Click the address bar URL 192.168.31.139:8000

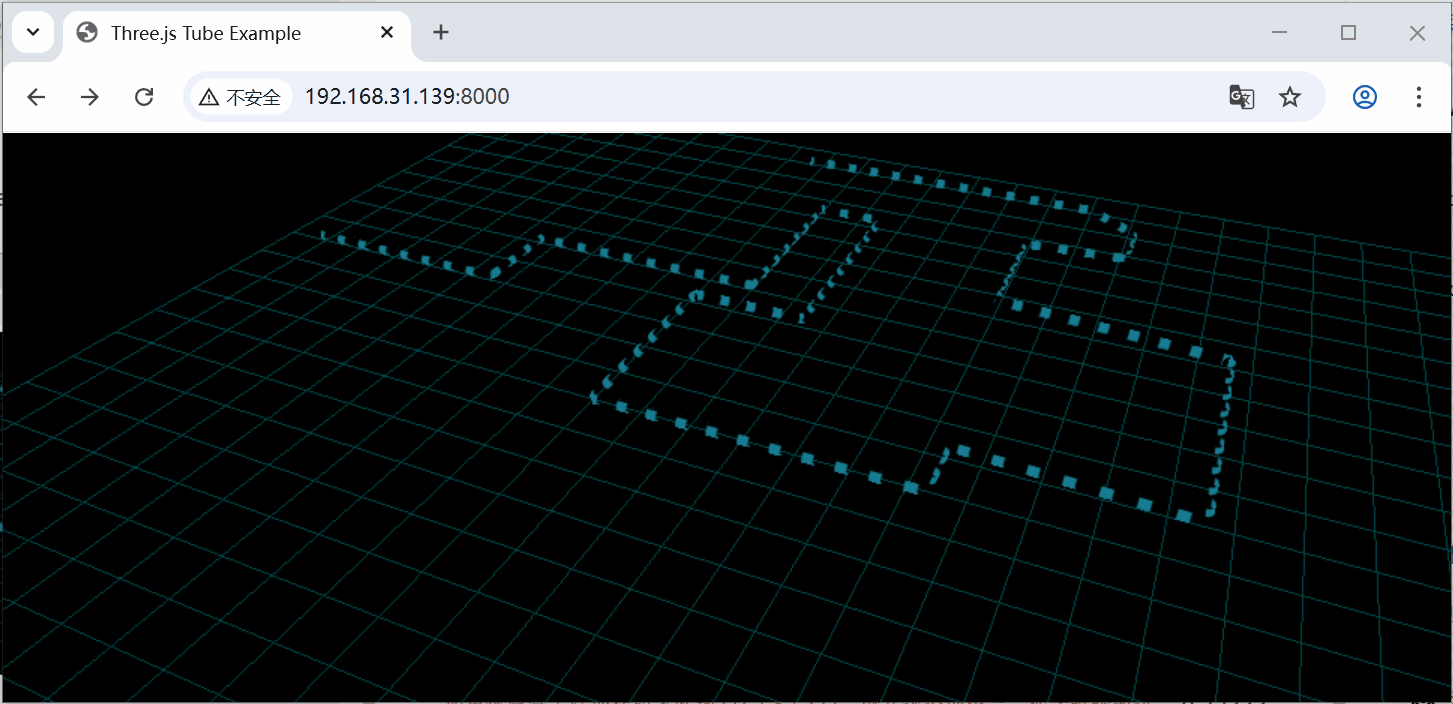407,97
